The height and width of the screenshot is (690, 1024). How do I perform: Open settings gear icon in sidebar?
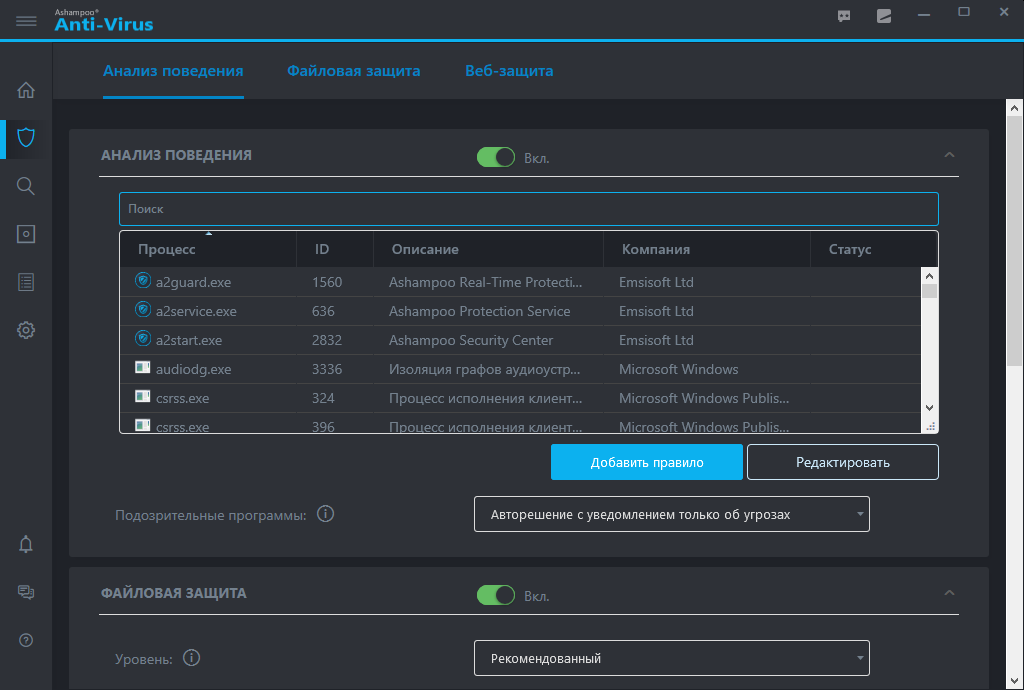point(26,330)
